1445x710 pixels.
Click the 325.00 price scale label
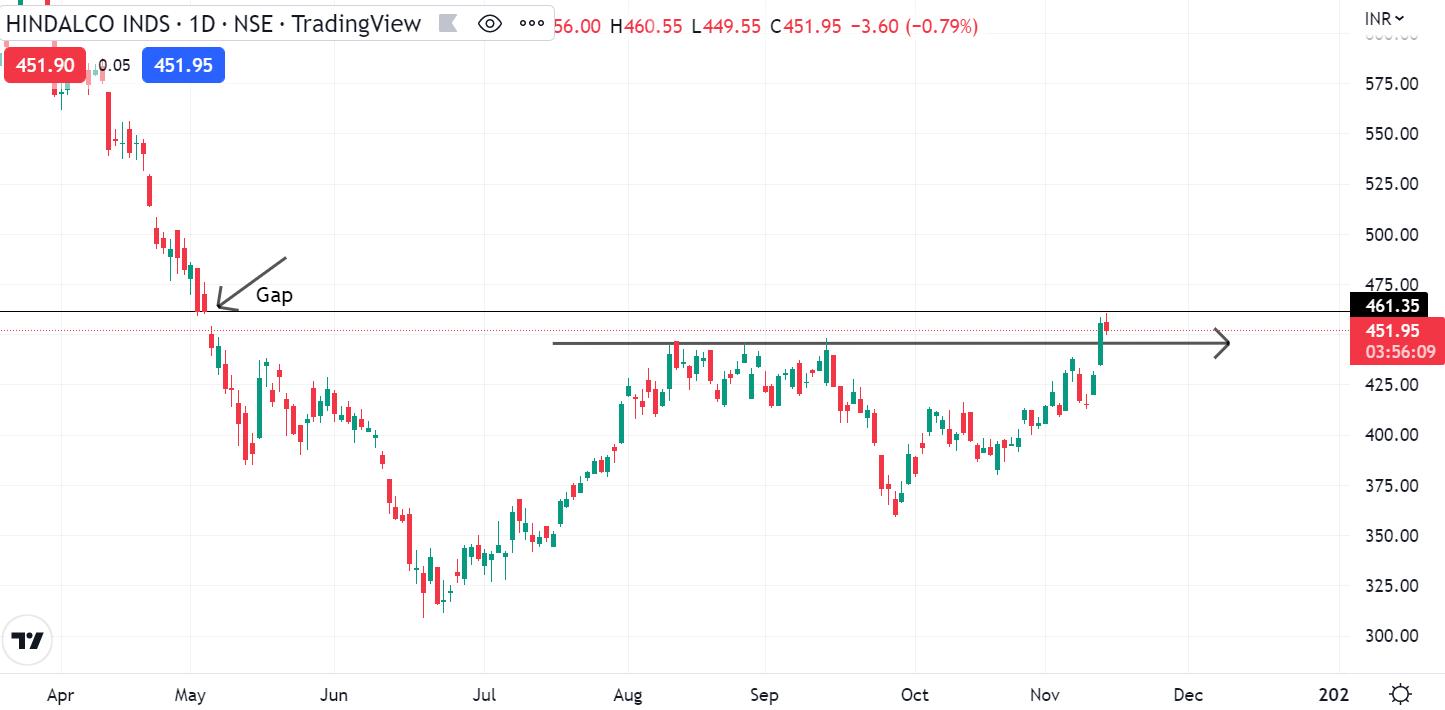click(x=1391, y=585)
